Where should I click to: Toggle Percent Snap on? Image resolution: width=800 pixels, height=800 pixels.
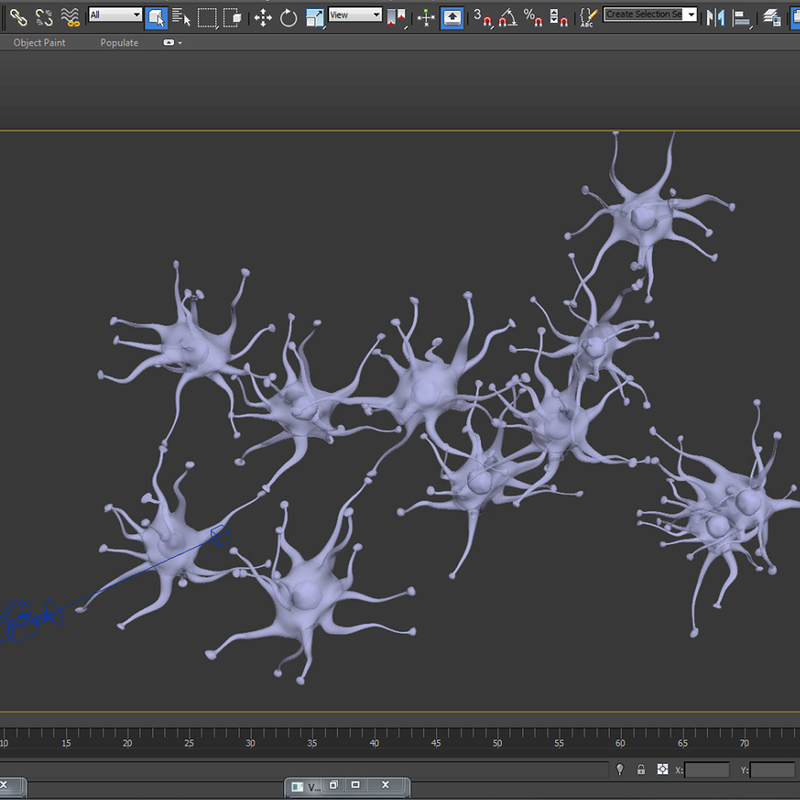click(x=531, y=15)
